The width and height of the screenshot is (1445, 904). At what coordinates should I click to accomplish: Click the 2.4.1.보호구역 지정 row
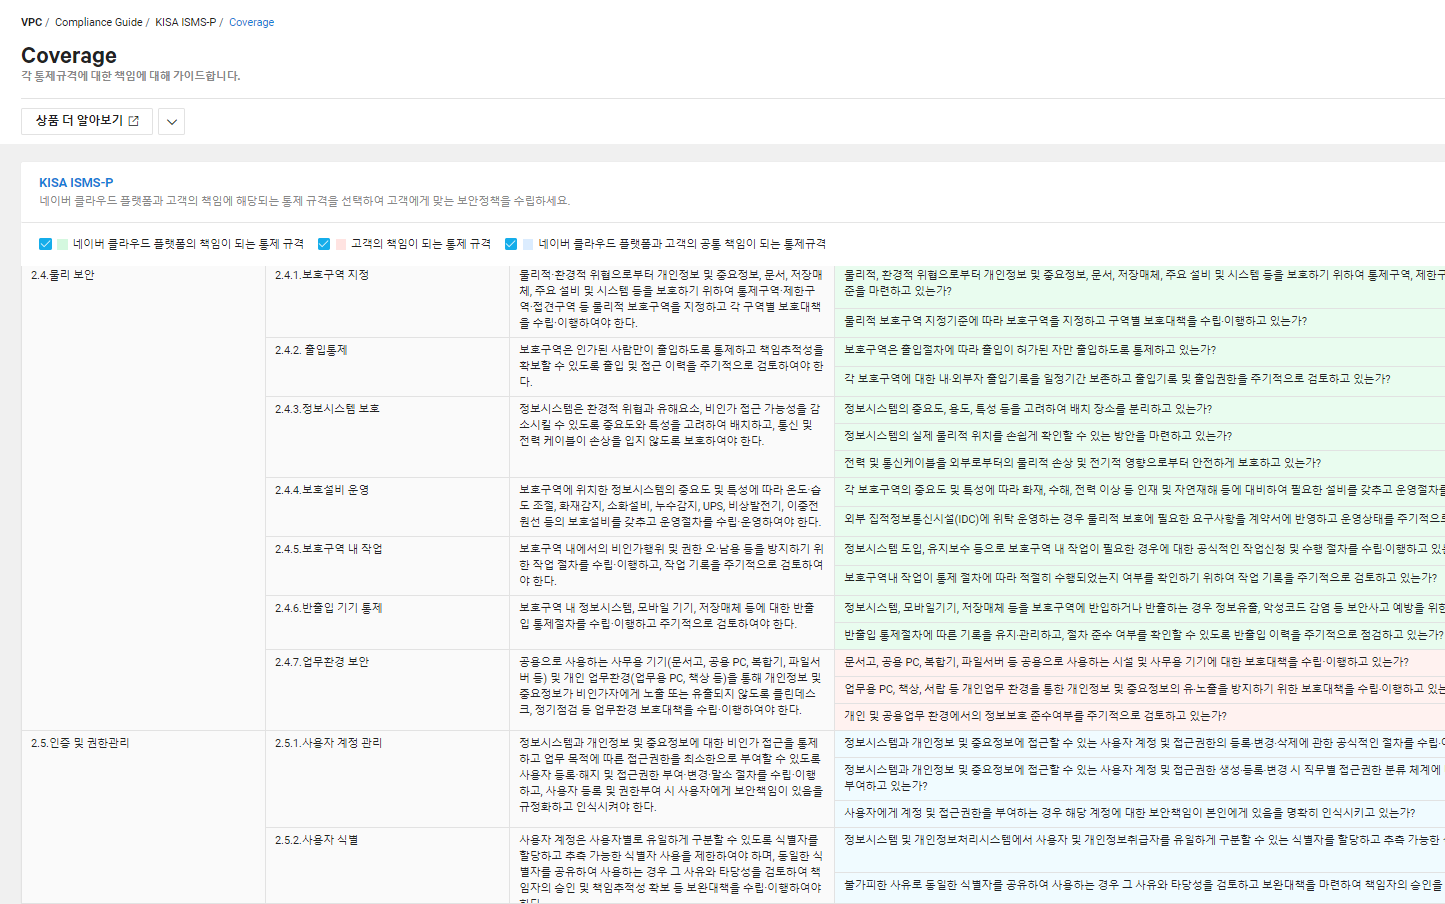pyautogui.click(x=322, y=275)
